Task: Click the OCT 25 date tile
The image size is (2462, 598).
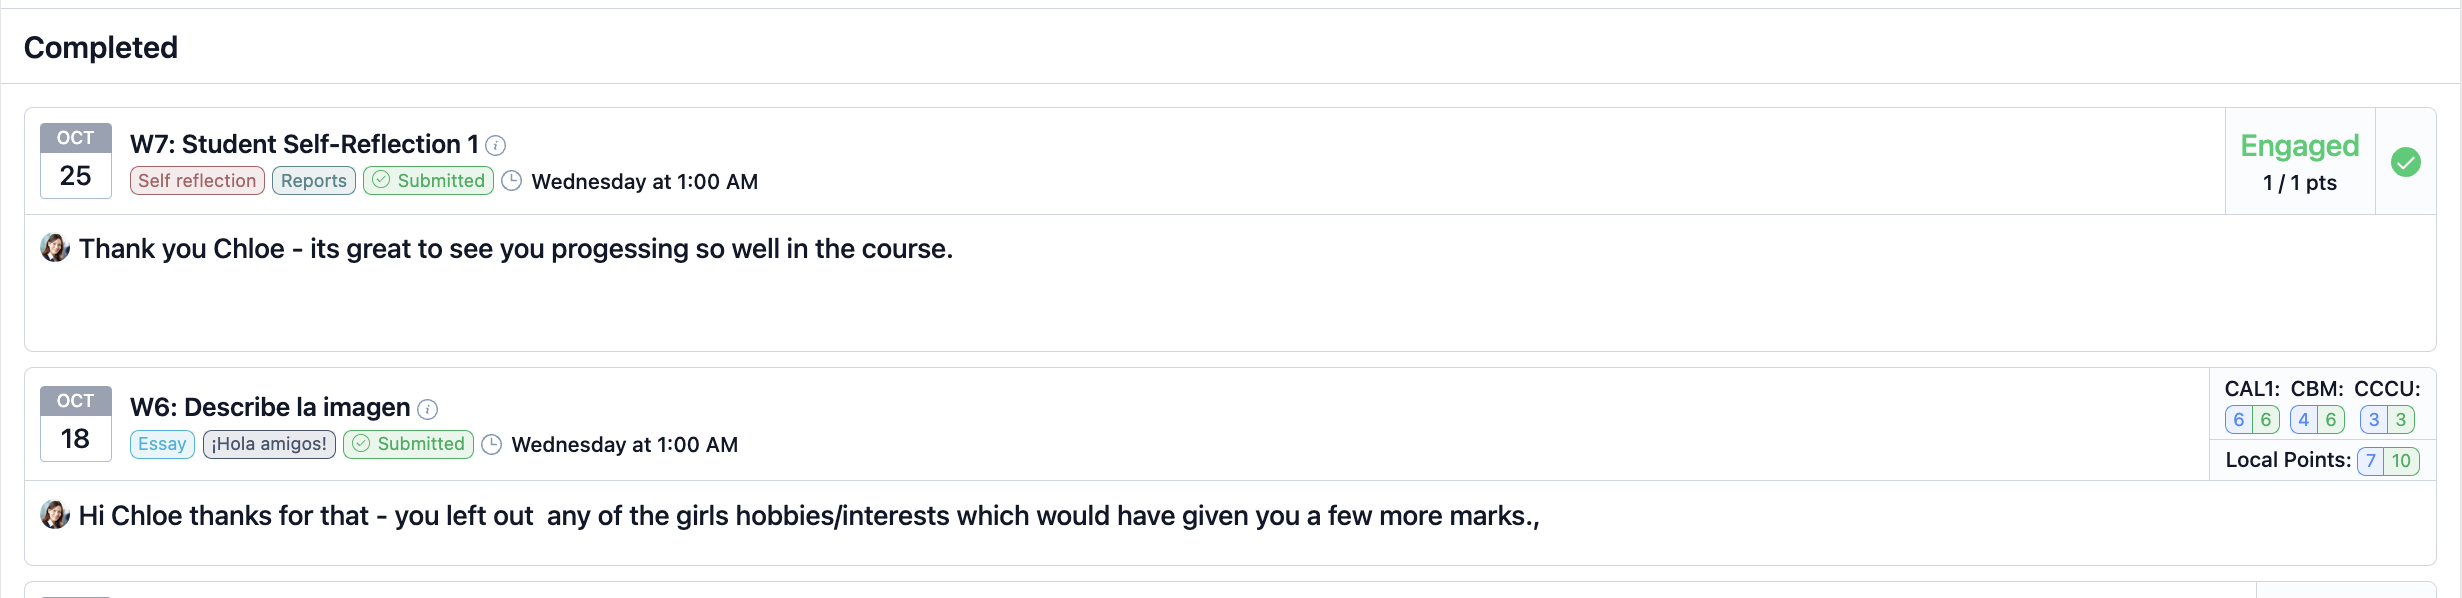Action: point(75,161)
